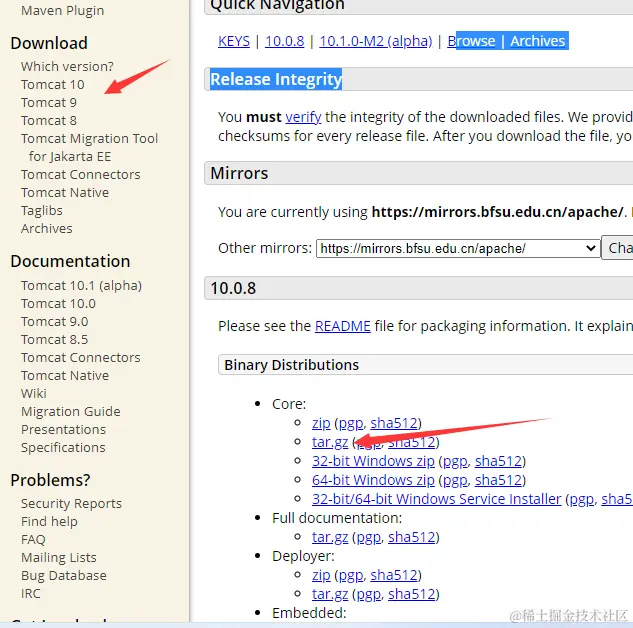Open pgp for Deployer zip
This screenshot has height=628, width=633.
pos(350,576)
